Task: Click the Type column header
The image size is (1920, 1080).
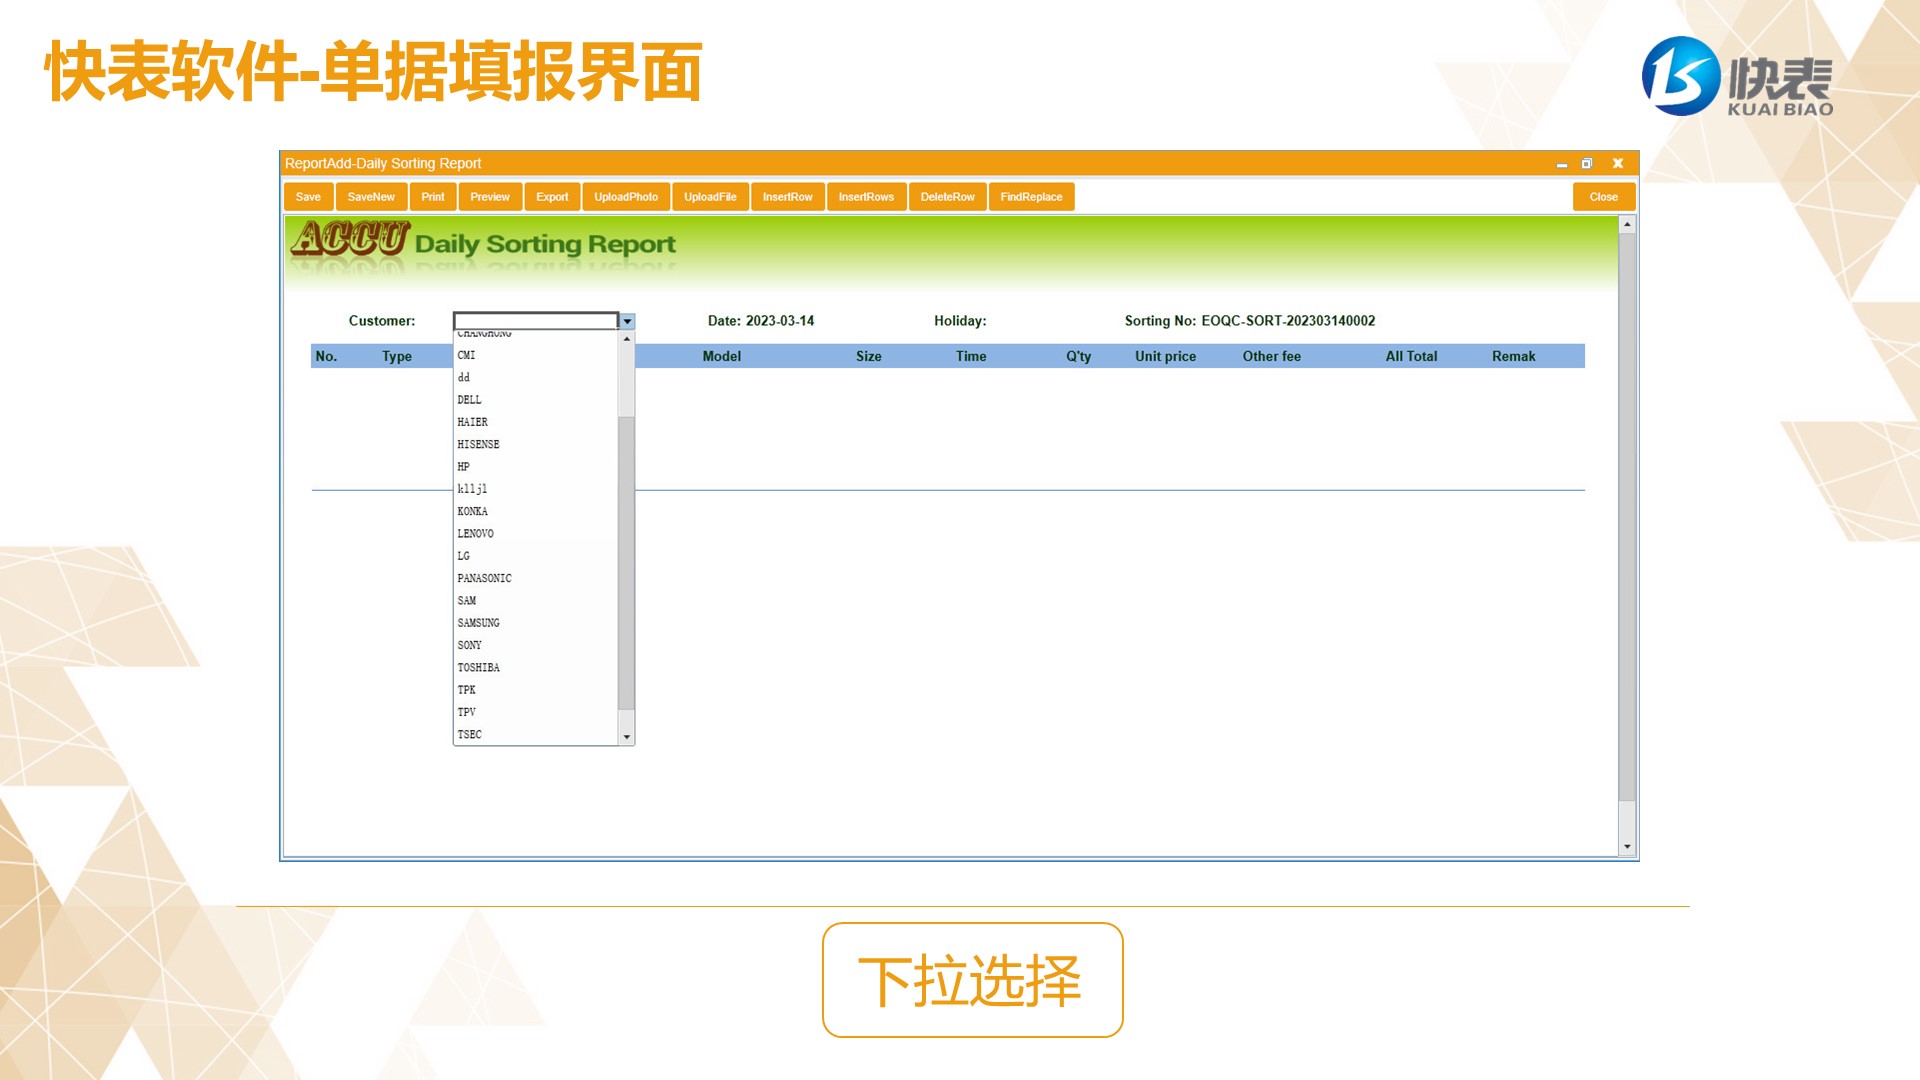Action: [x=397, y=356]
